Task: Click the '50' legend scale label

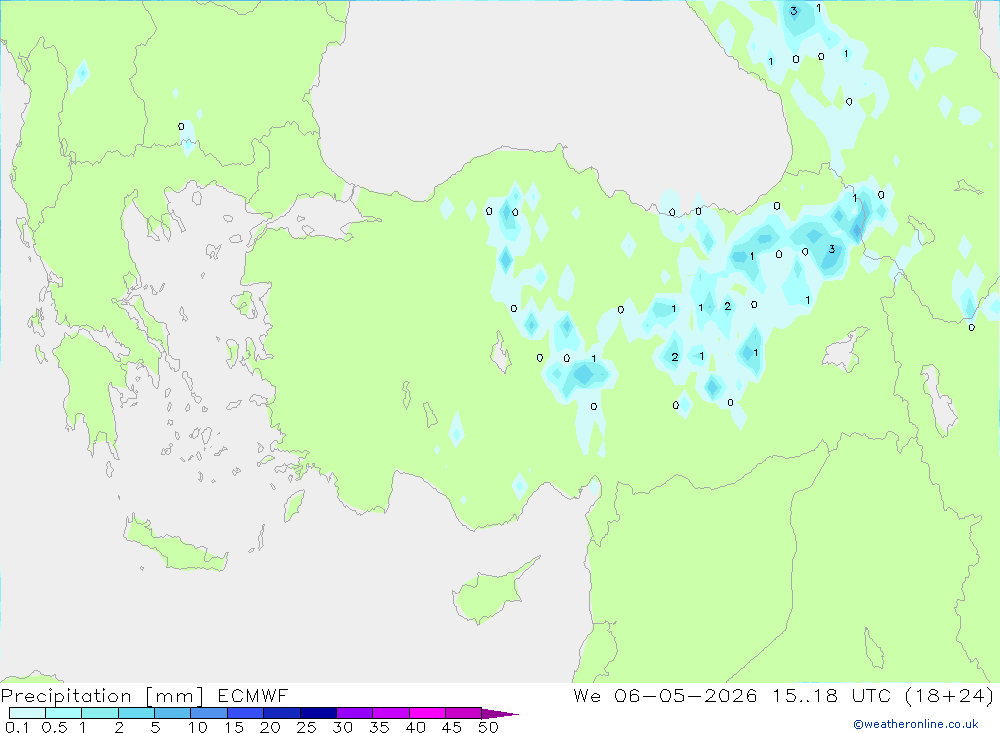Action: point(489,727)
